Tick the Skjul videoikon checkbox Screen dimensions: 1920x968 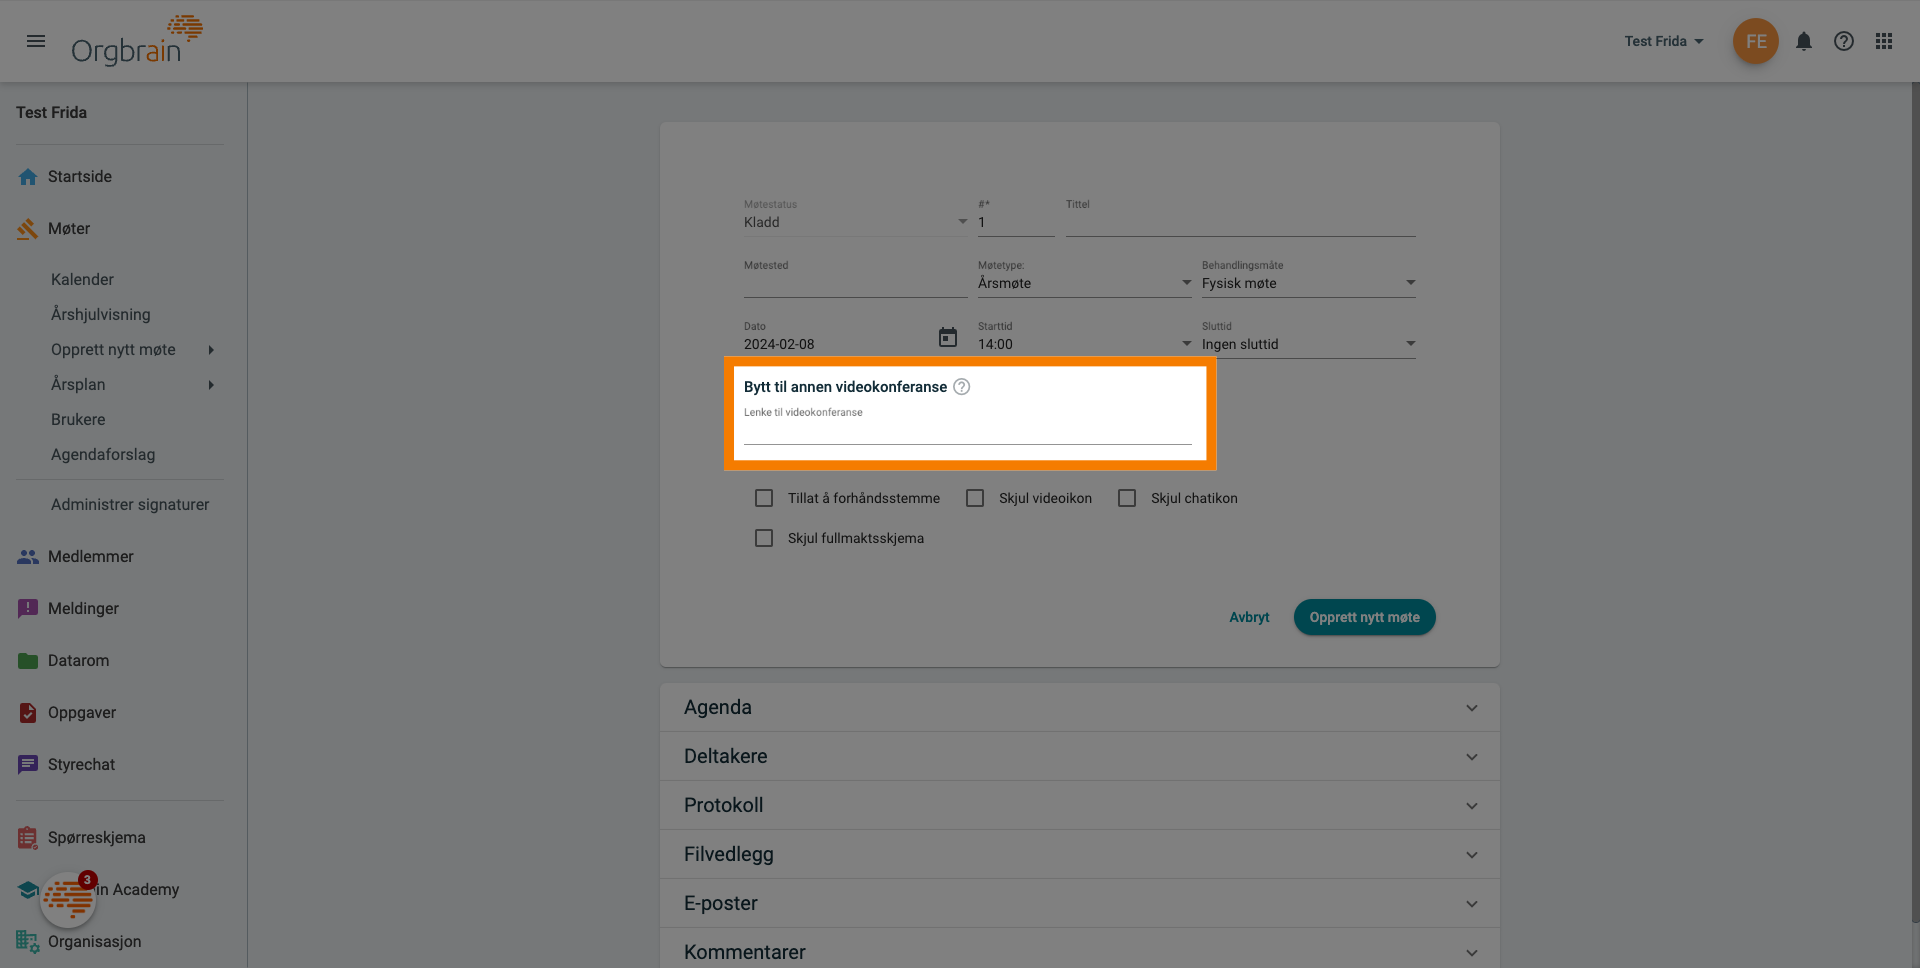pos(975,498)
